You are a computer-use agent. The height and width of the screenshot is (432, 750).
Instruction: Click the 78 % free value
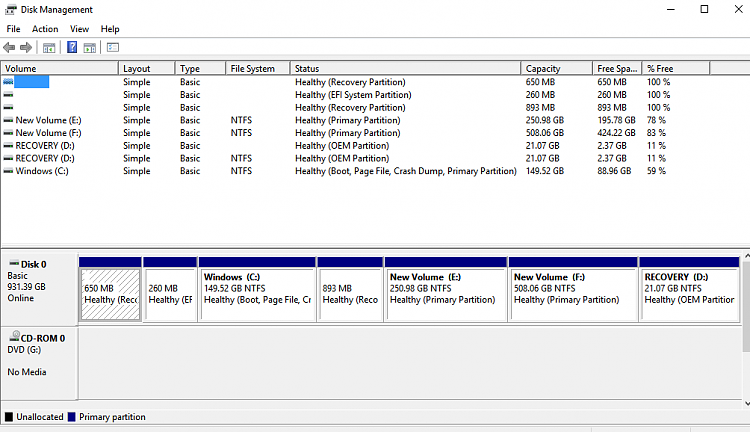(656, 120)
